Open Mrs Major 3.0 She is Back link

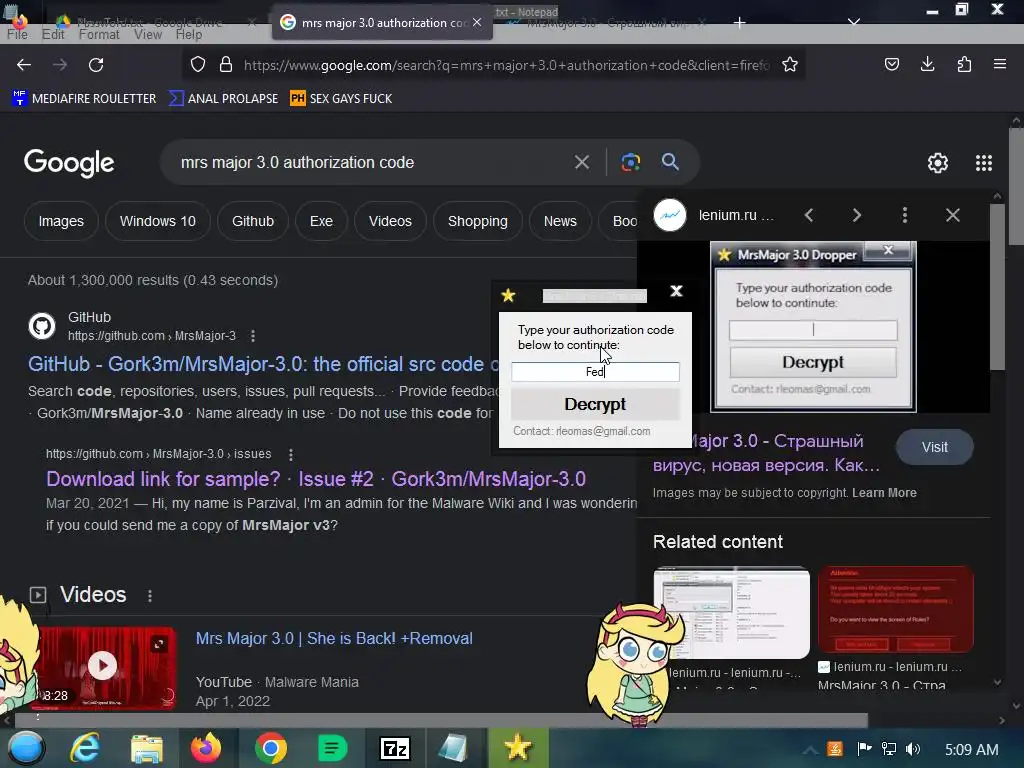tap(334, 638)
